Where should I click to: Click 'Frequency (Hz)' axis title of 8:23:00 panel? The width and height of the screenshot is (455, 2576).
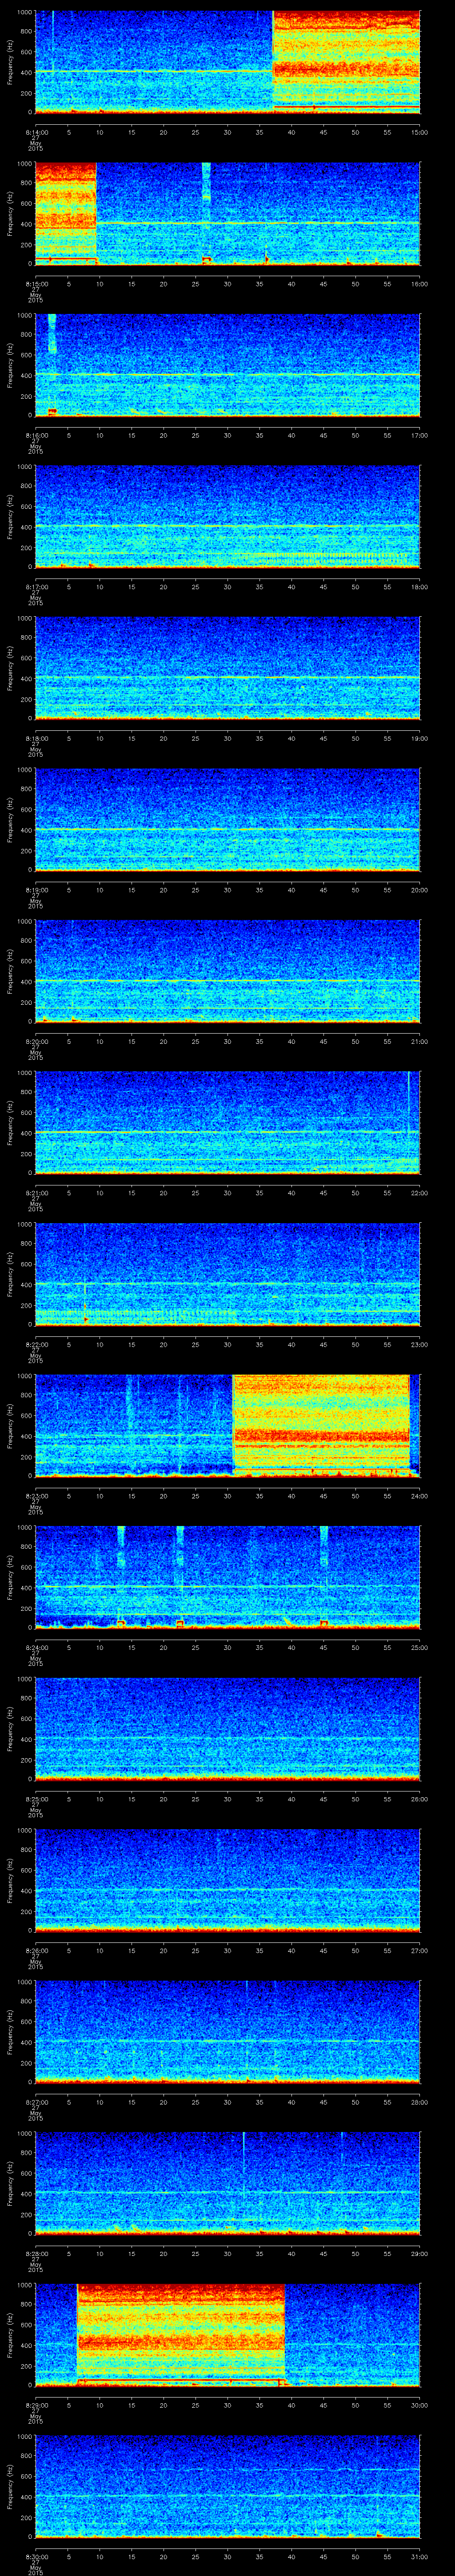10,1427
